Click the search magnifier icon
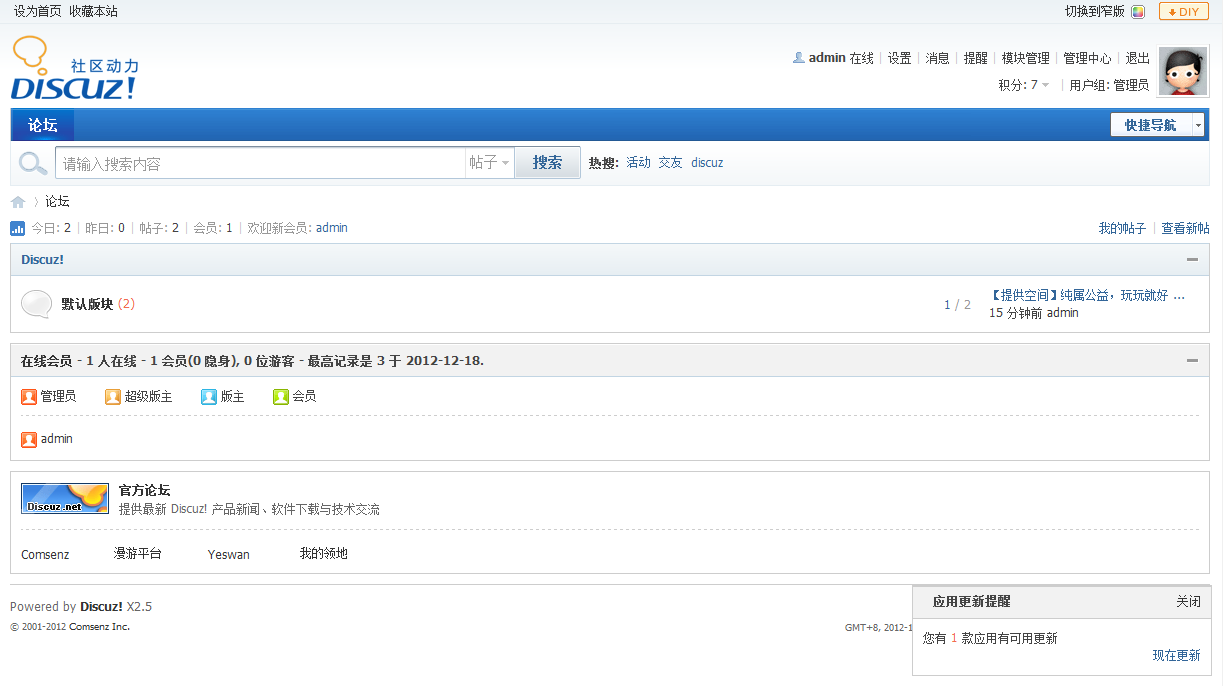The image size is (1224, 686). click(x=31, y=162)
